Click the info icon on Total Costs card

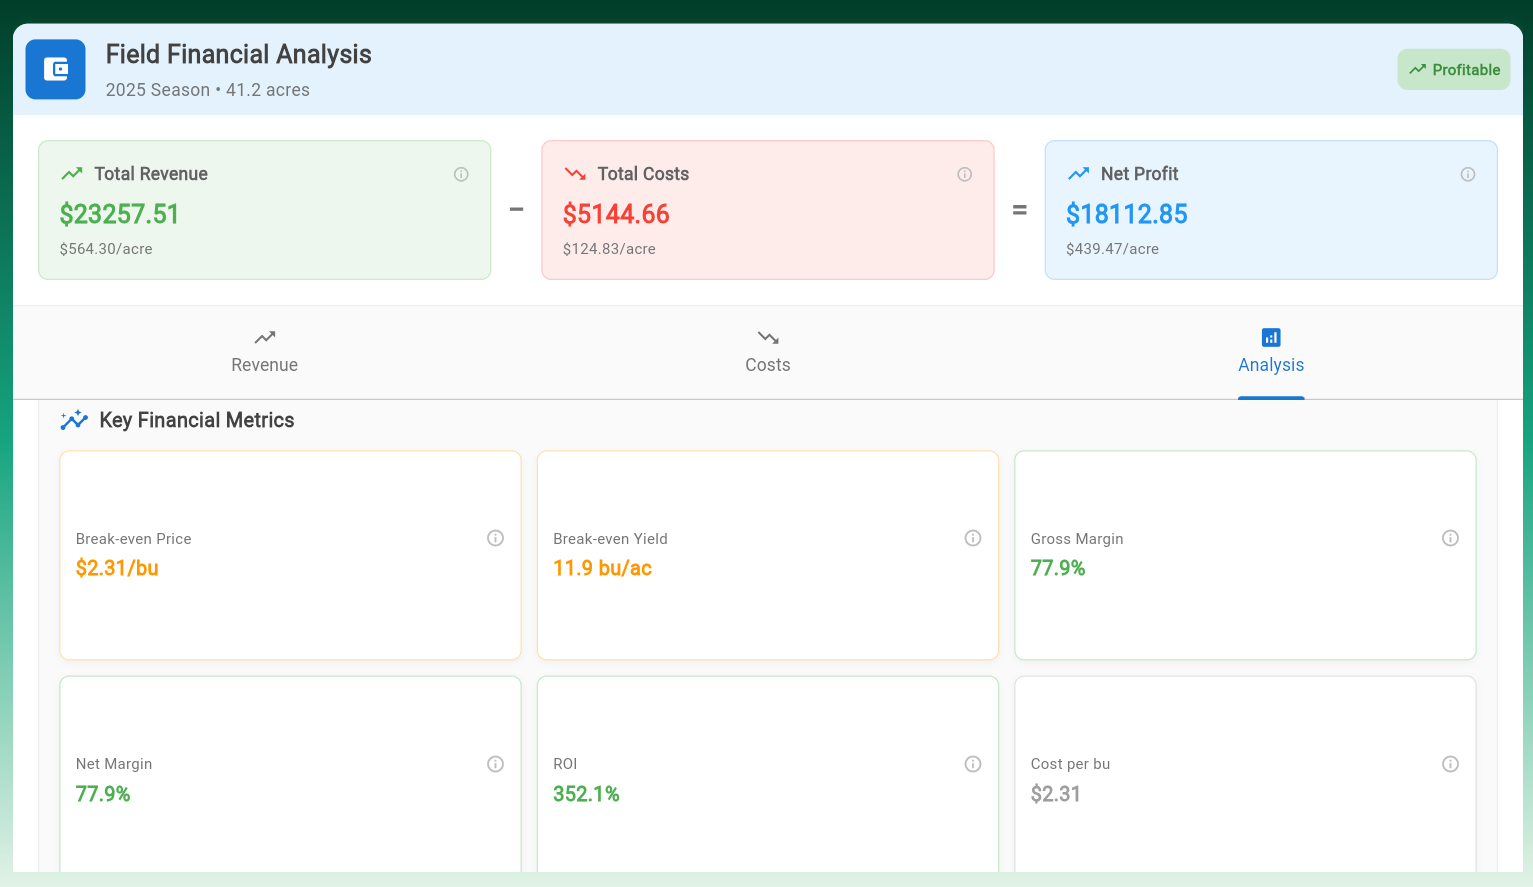pos(964,174)
